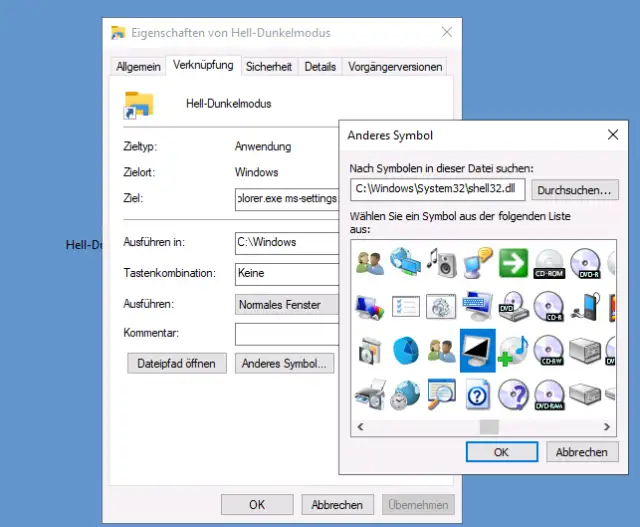Select the MP3 player with earphones icon
The height and width of the screenshot is (527, 640).
[585, 306]
